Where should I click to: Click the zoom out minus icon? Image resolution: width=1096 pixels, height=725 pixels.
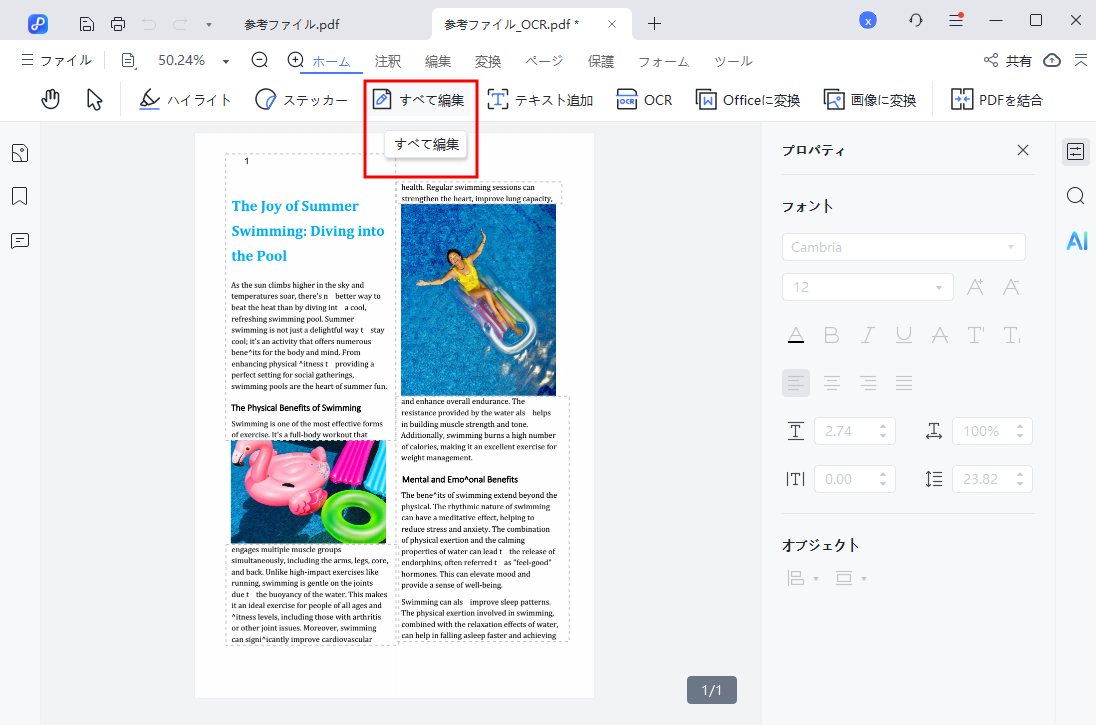(260, 60)
